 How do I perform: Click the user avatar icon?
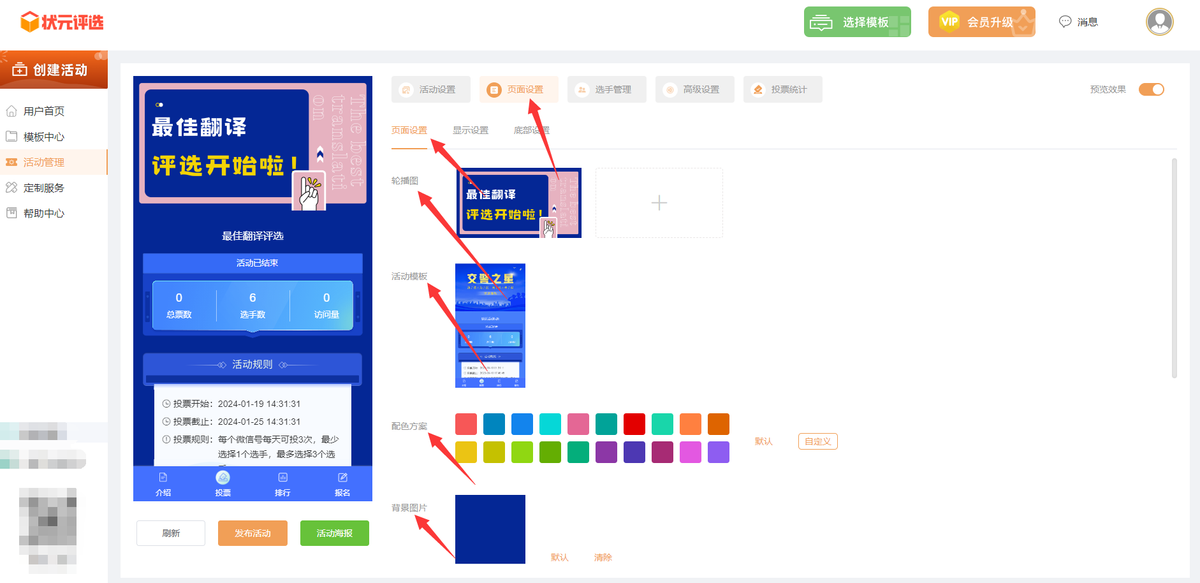click(1159, 22)
